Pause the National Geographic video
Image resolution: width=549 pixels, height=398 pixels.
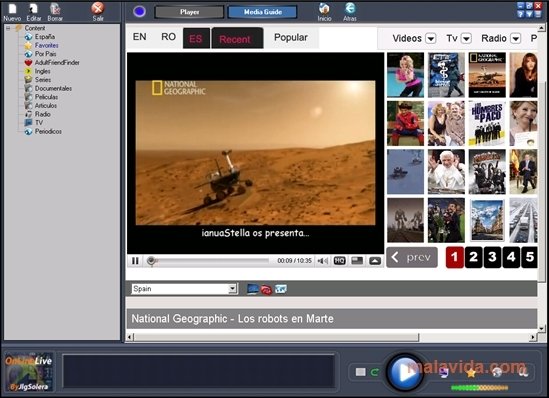coord(135,261)
